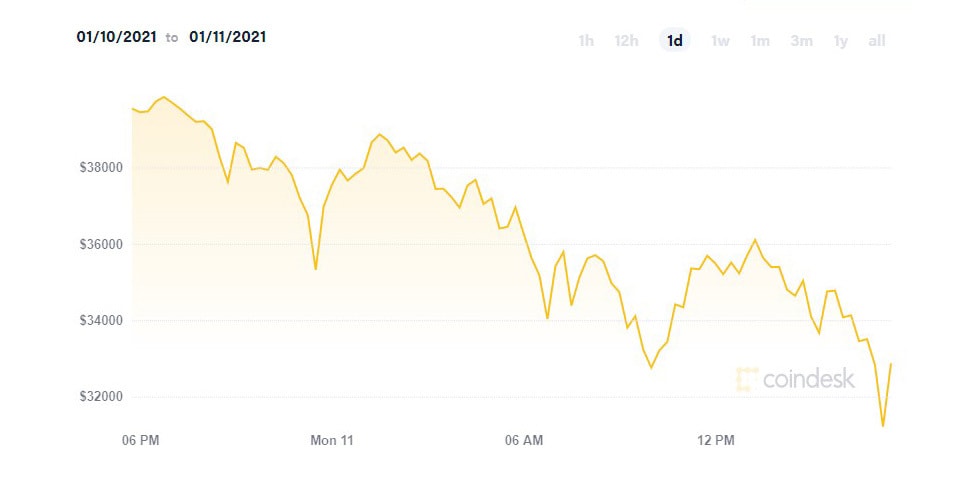Choose the 3m time range

801,41
